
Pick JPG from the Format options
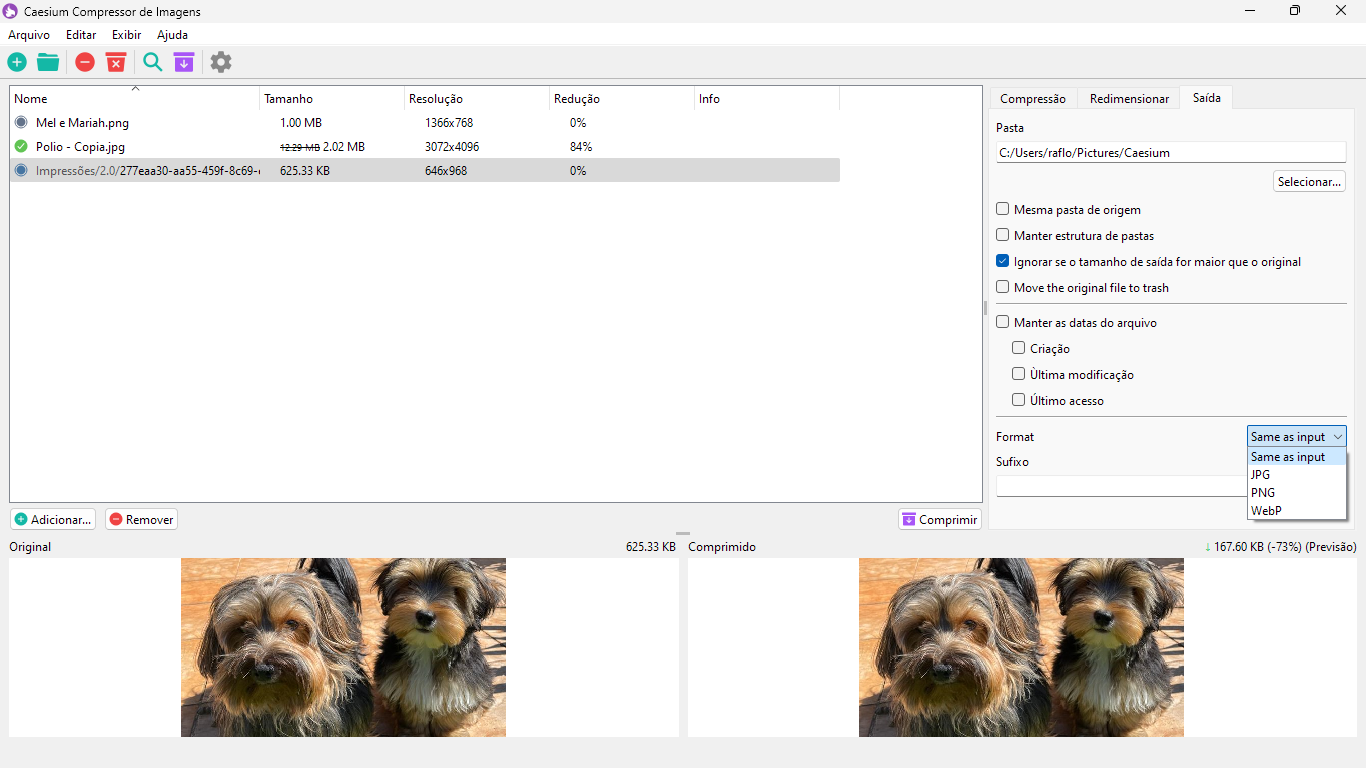[x=1260, y=475]
